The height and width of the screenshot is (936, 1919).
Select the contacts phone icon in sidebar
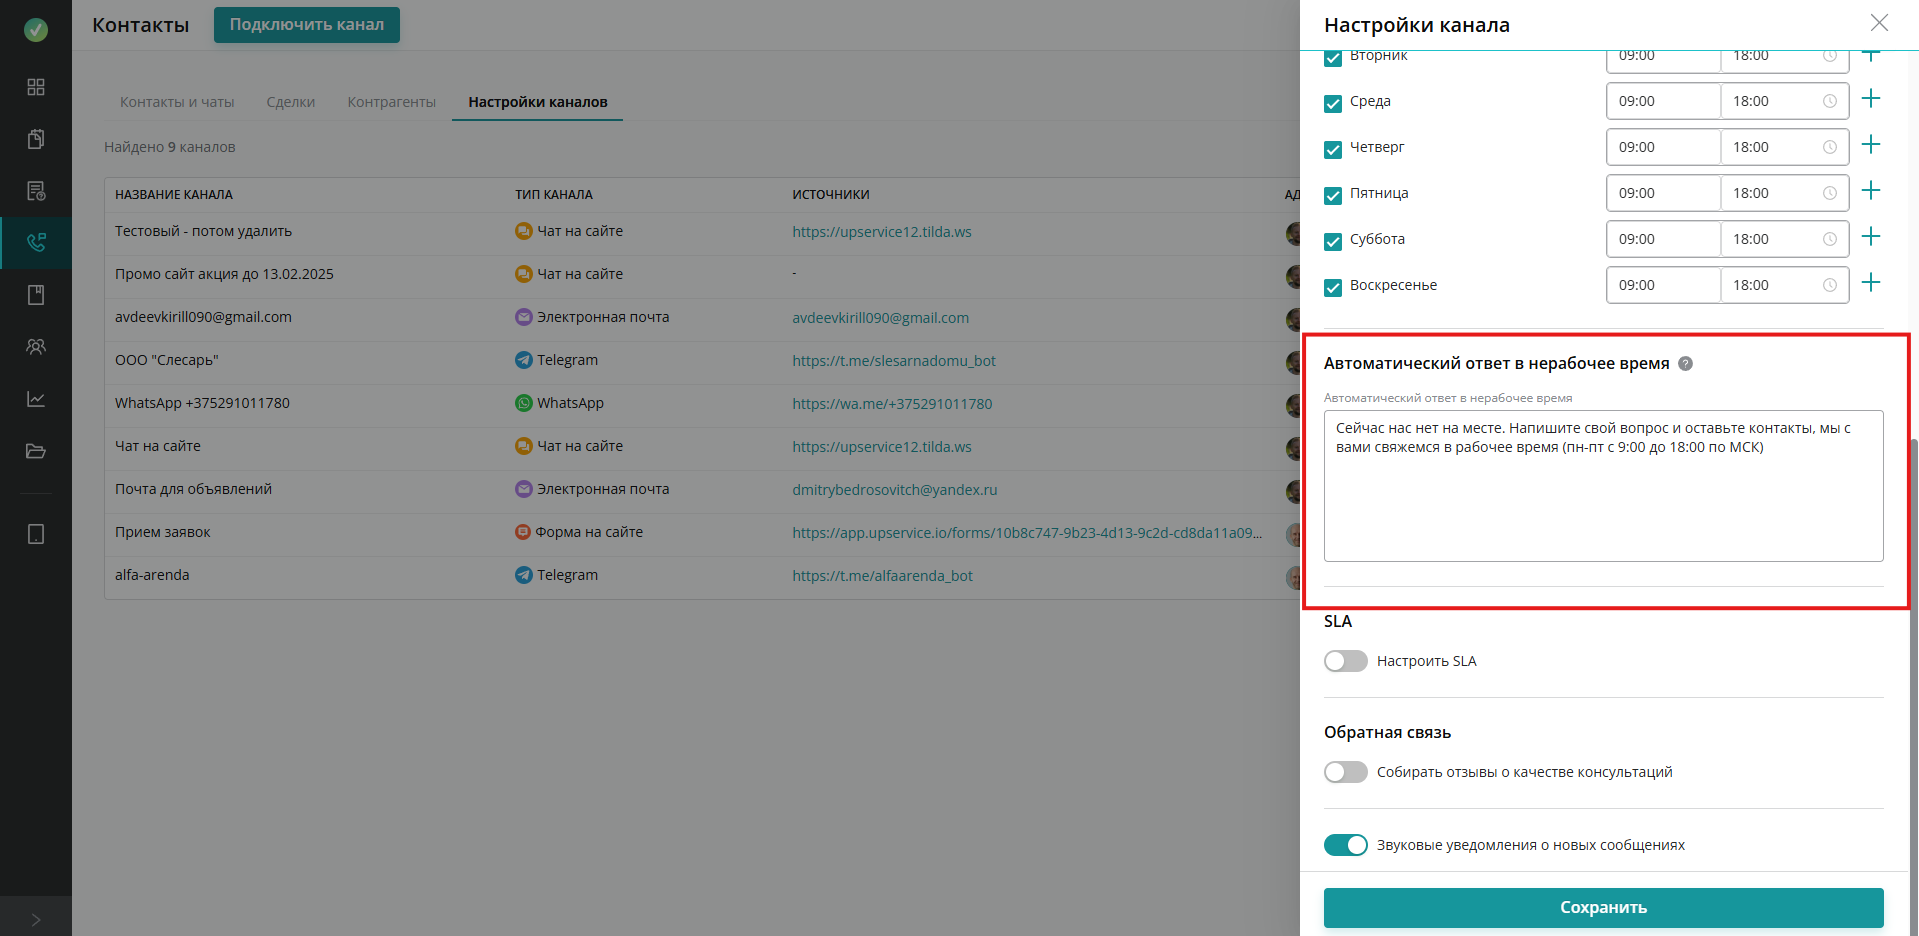click(36, 243)
